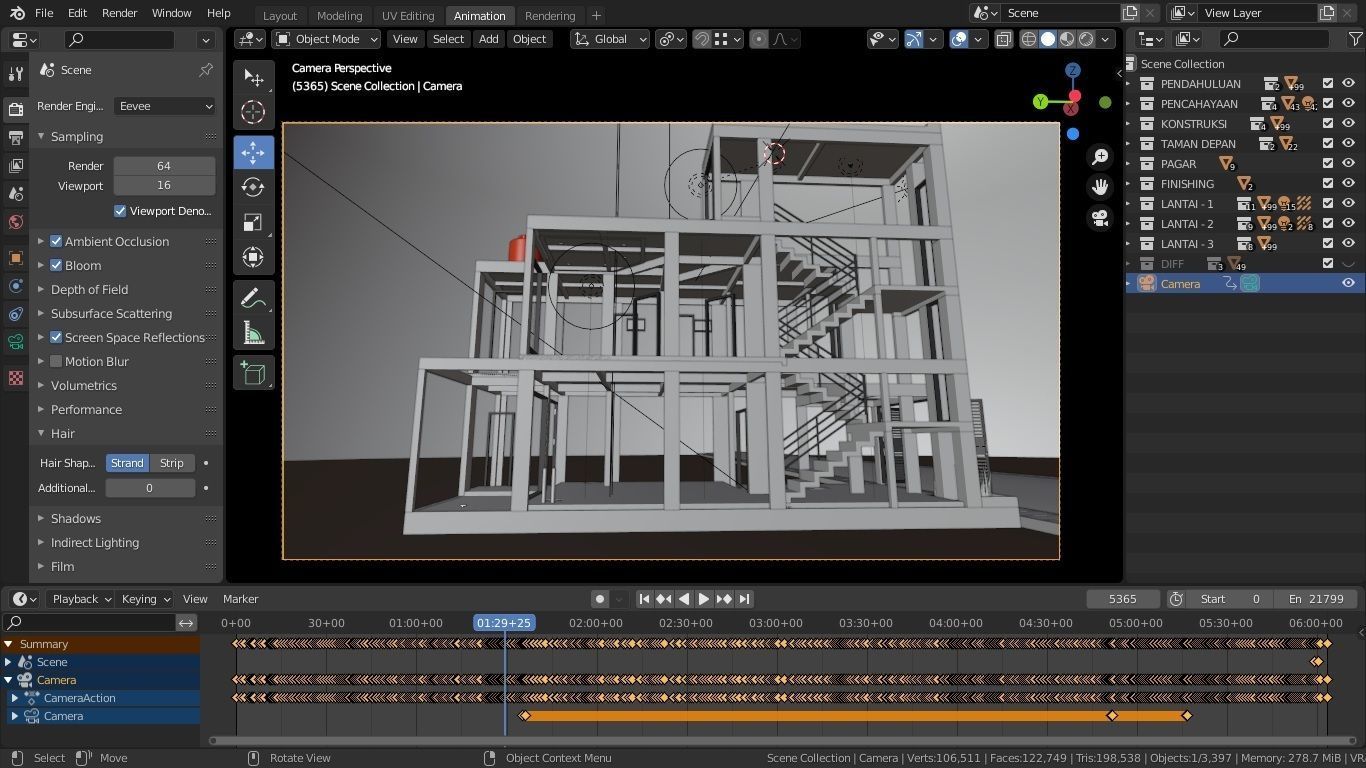
Task: Open the Playback dropdown
Action: pyautogui.click(x=82, y=599)
